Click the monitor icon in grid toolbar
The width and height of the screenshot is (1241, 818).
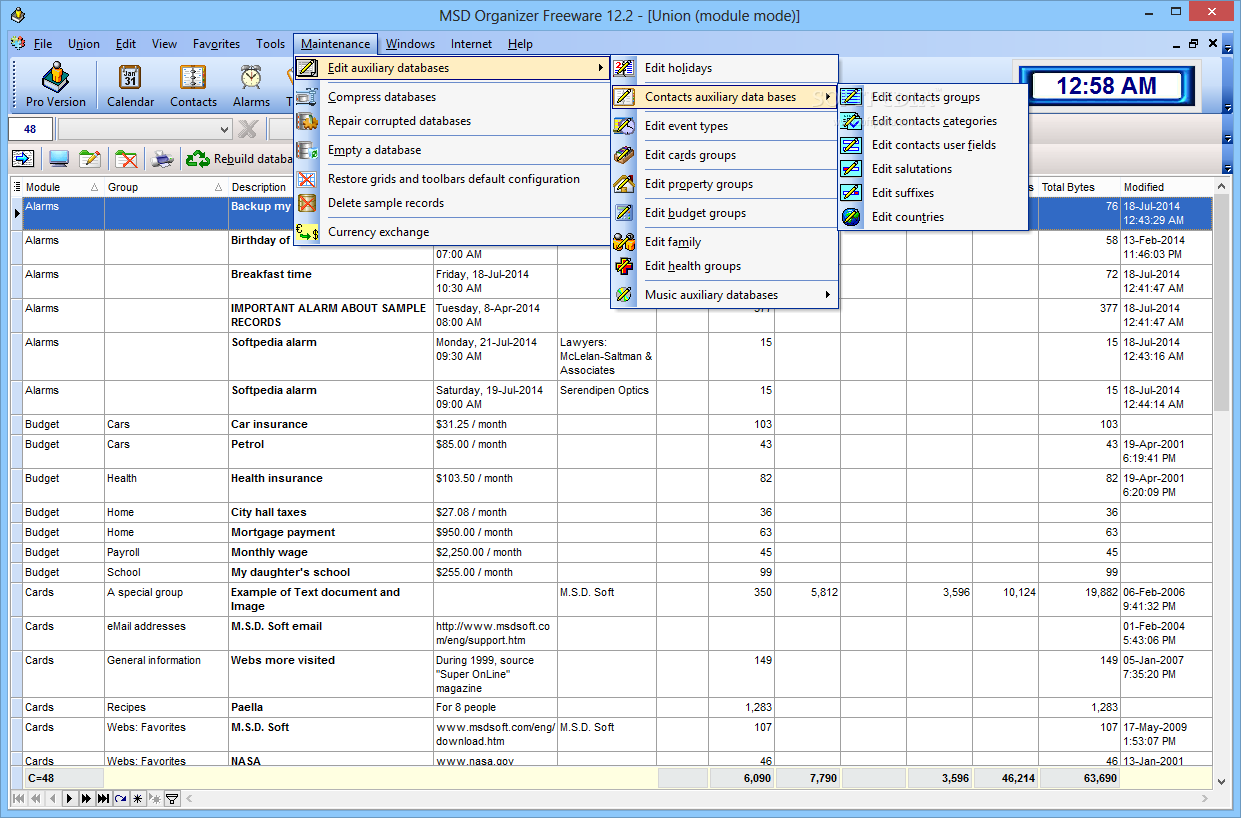pos(58,158)
